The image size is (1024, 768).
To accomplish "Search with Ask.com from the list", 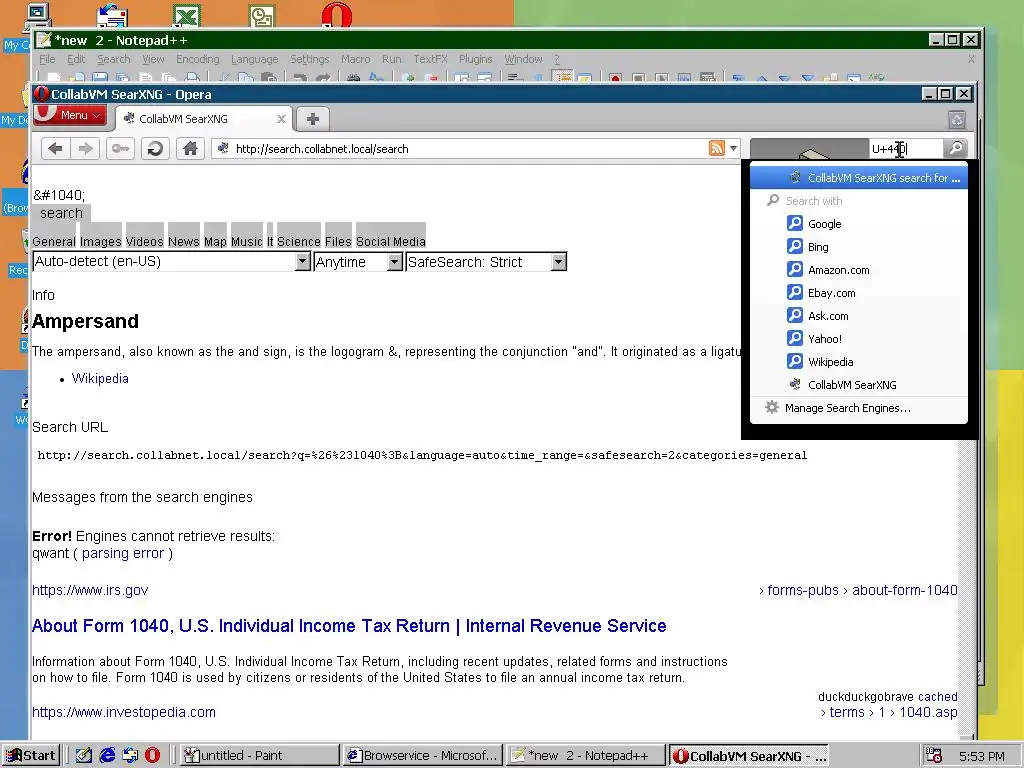I will [859, 315].
